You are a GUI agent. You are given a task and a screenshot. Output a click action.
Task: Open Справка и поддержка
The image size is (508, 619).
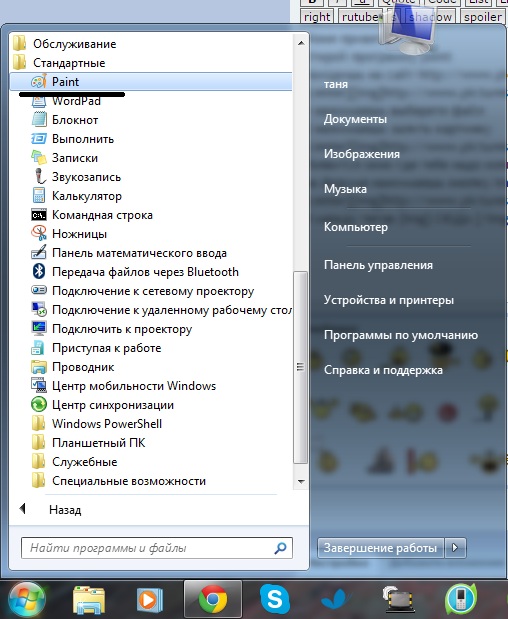tap(383, 370)
